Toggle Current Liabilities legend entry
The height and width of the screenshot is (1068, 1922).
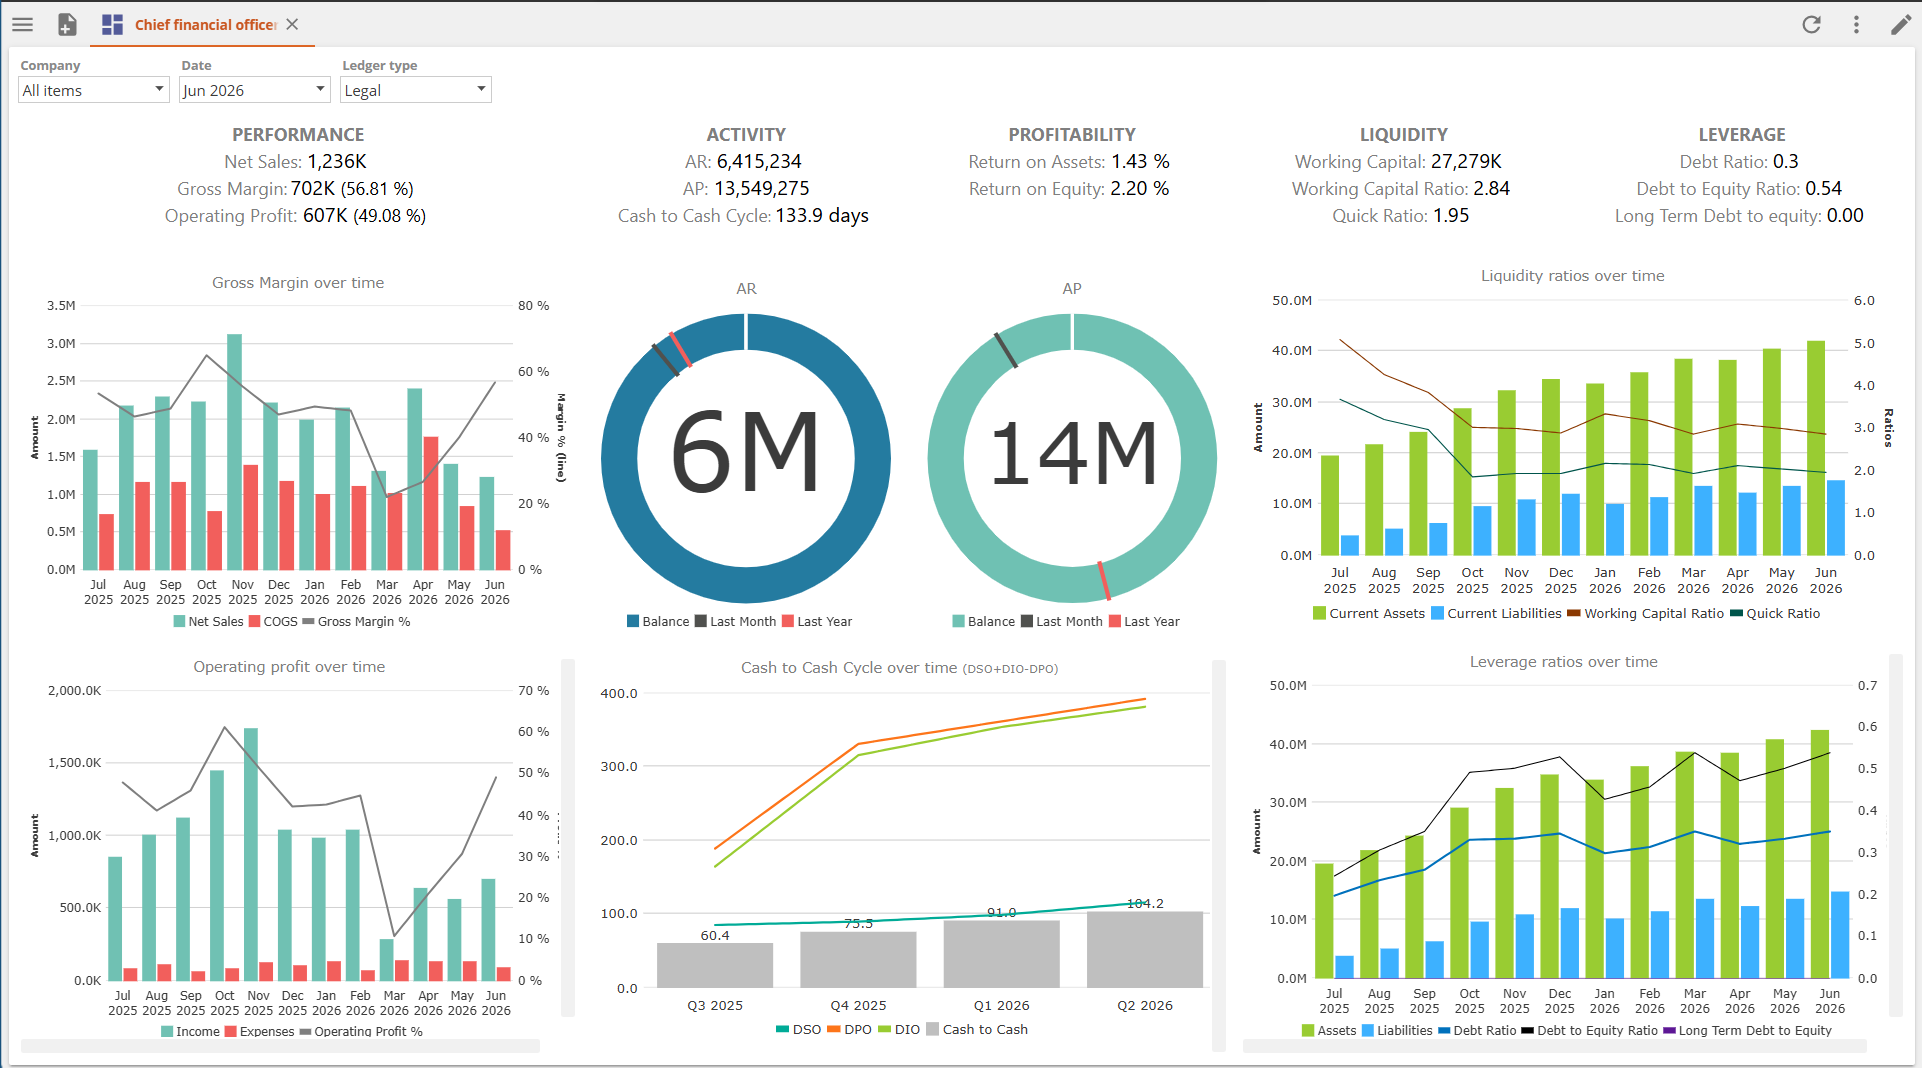pos(1496,614)
